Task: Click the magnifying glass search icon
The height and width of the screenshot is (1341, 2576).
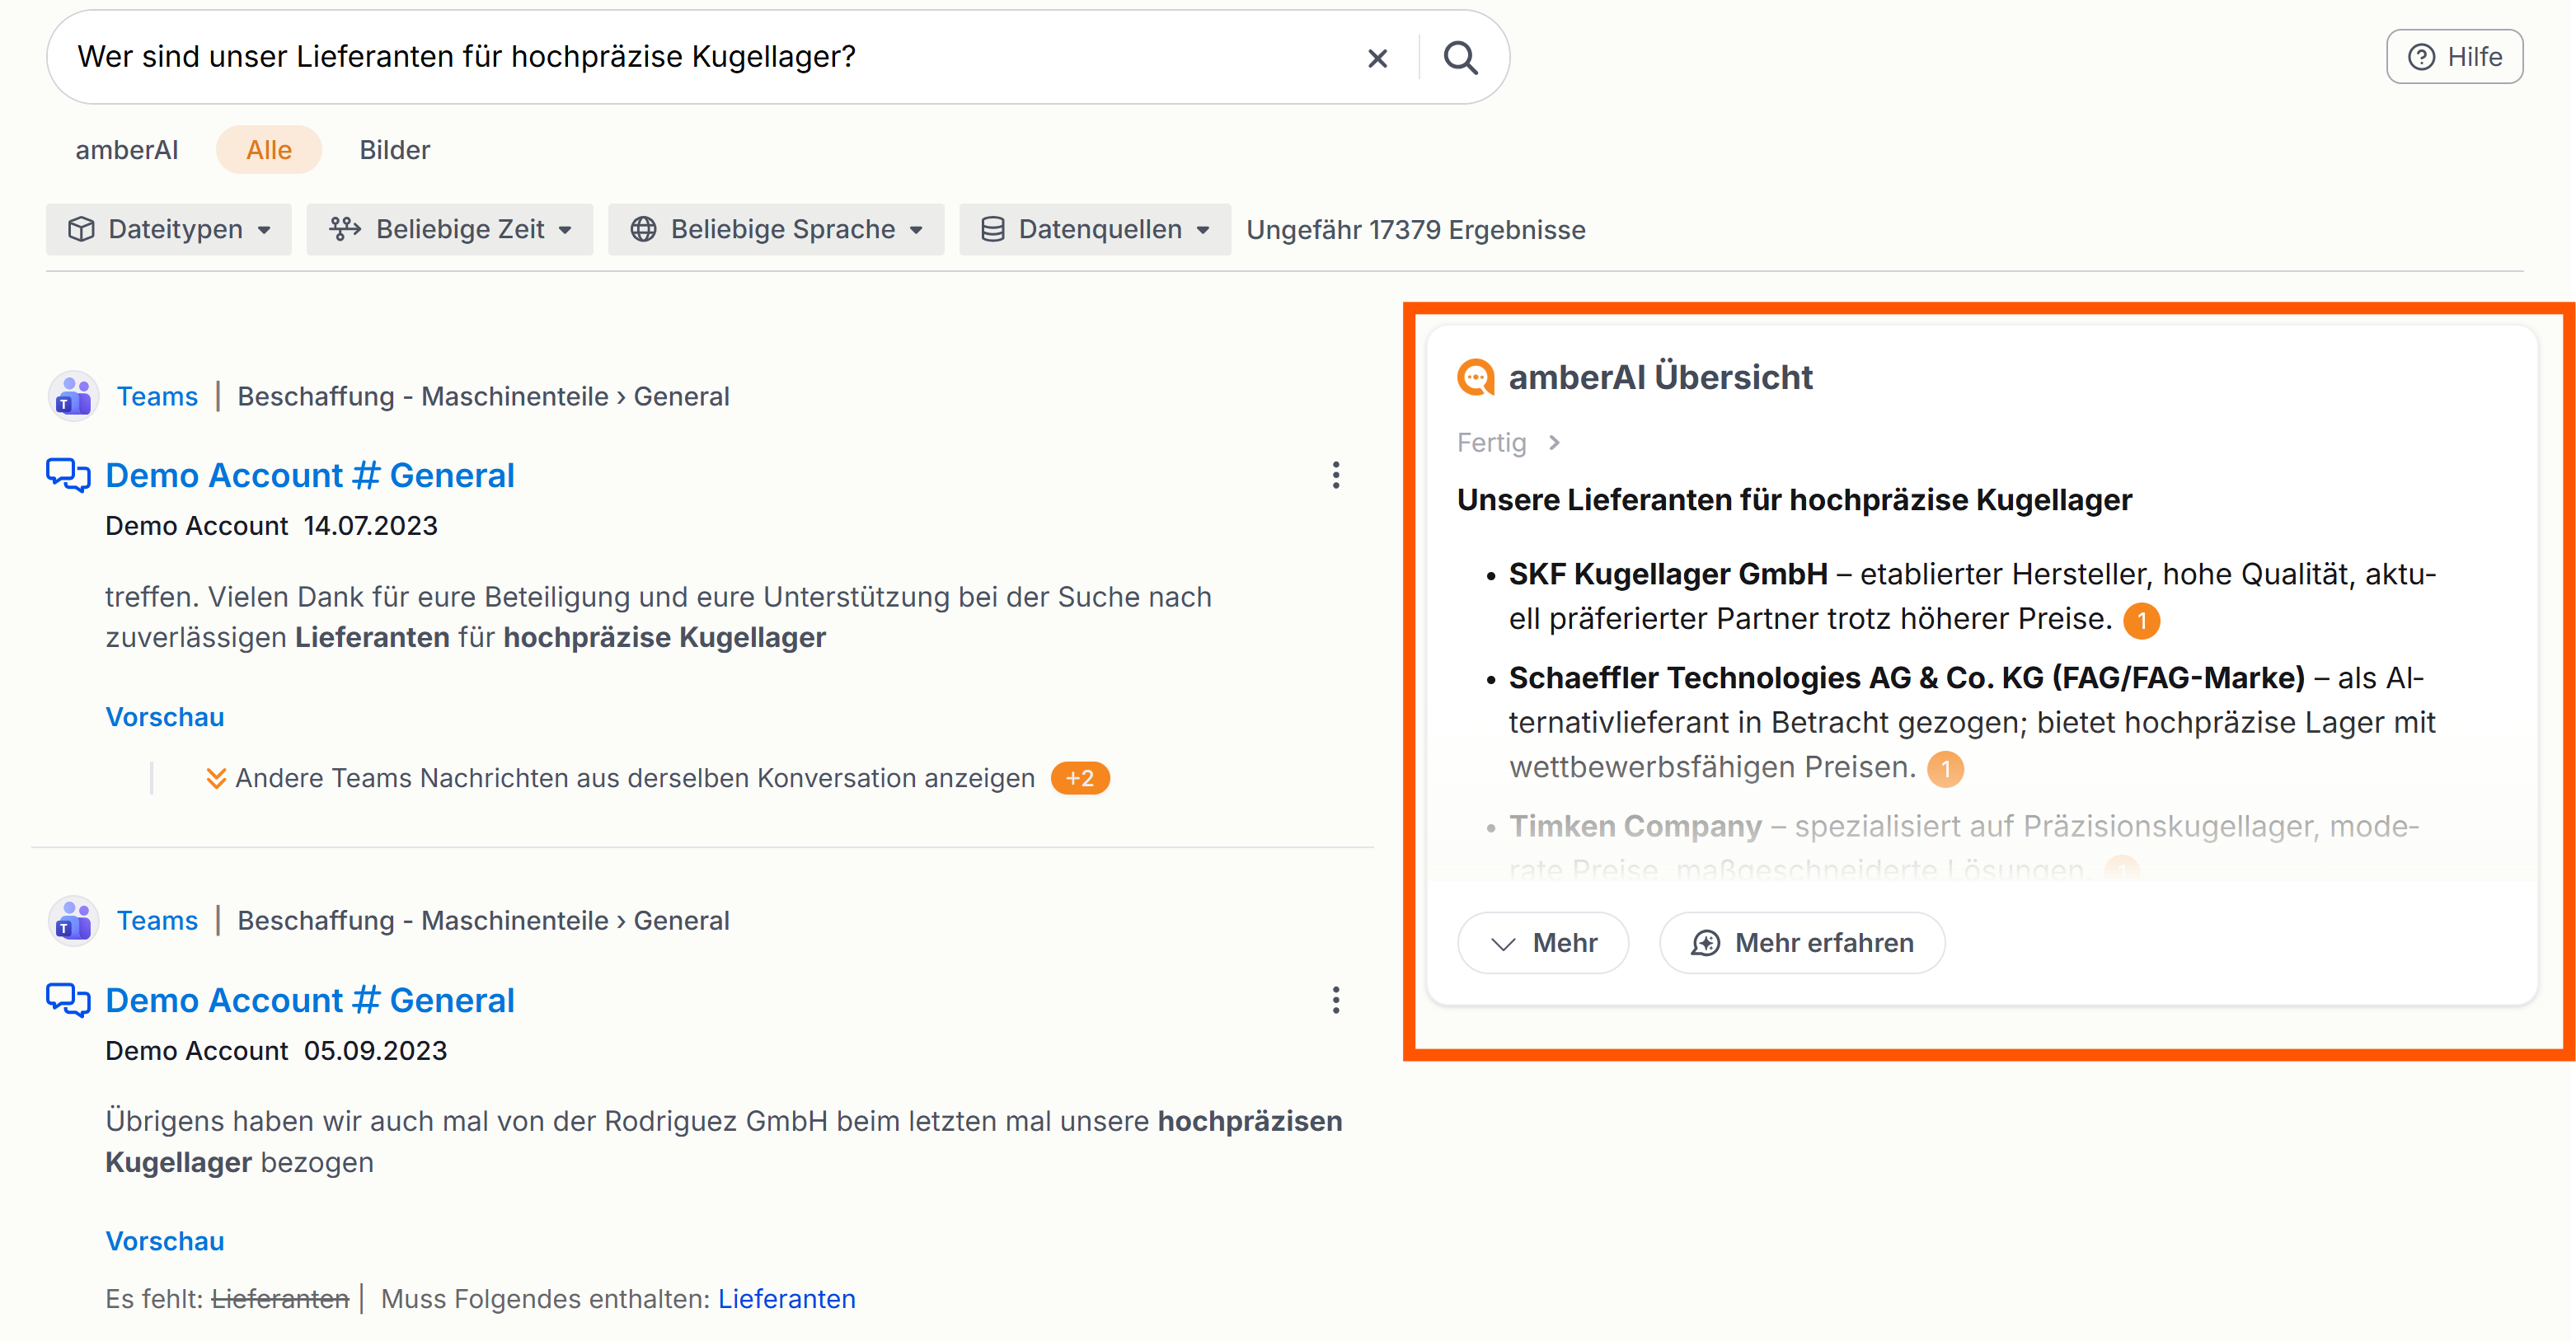Action: [x=1460, y=58]
